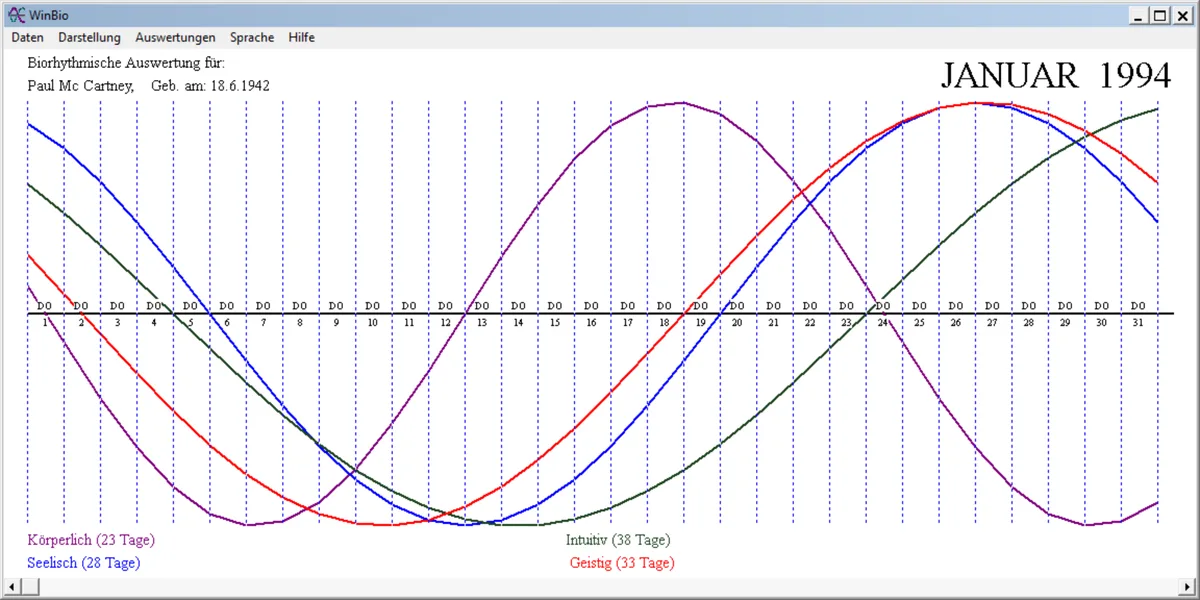Select day 1 on the chart axis
The height and width of the screenshot is (600, 1200).
(45, 323)
